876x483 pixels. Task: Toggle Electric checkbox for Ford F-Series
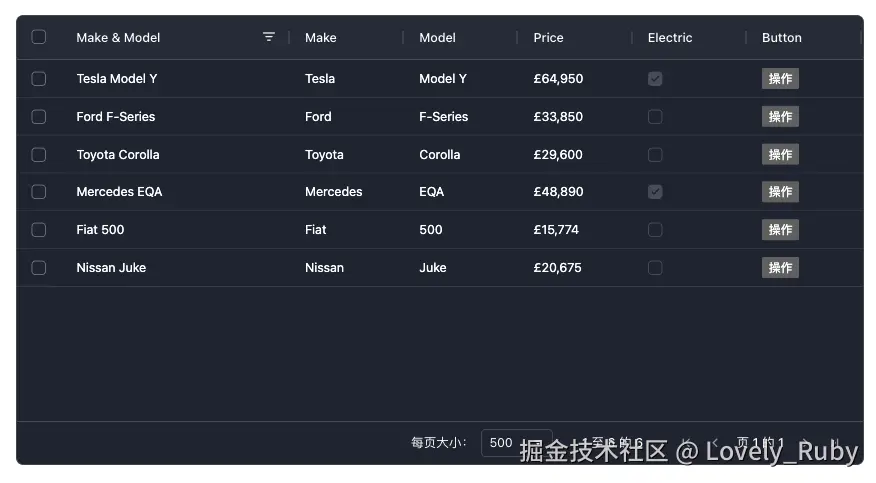(655, 117)
